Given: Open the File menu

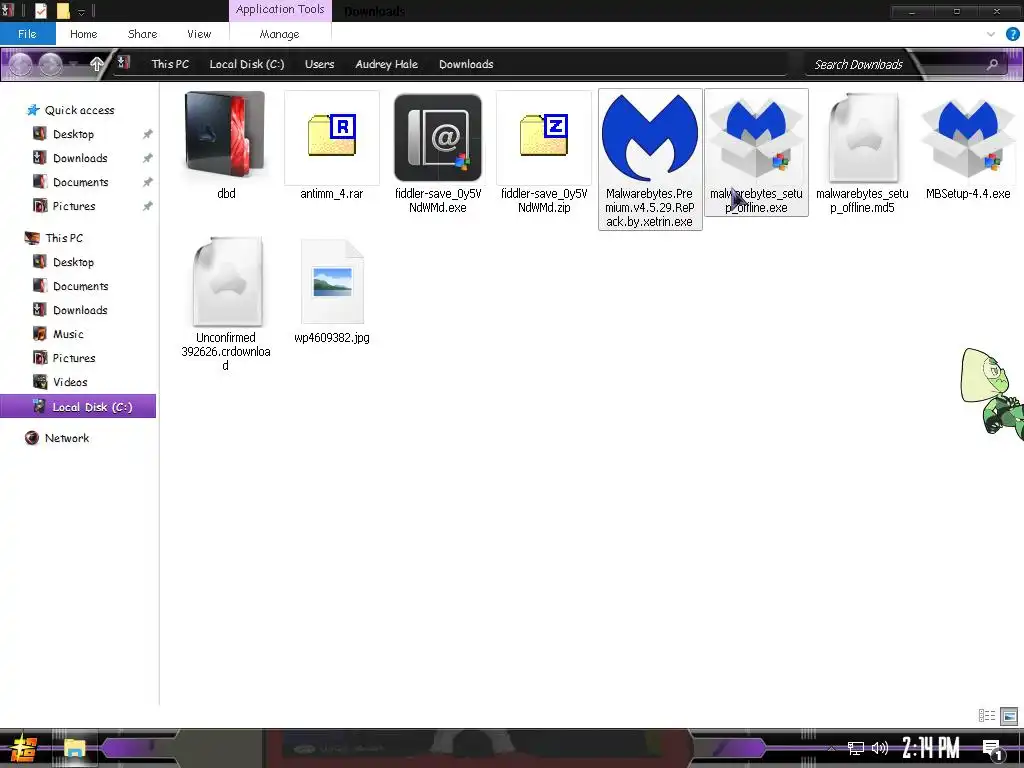Looking at the screenshot, I should pos(27,34).
